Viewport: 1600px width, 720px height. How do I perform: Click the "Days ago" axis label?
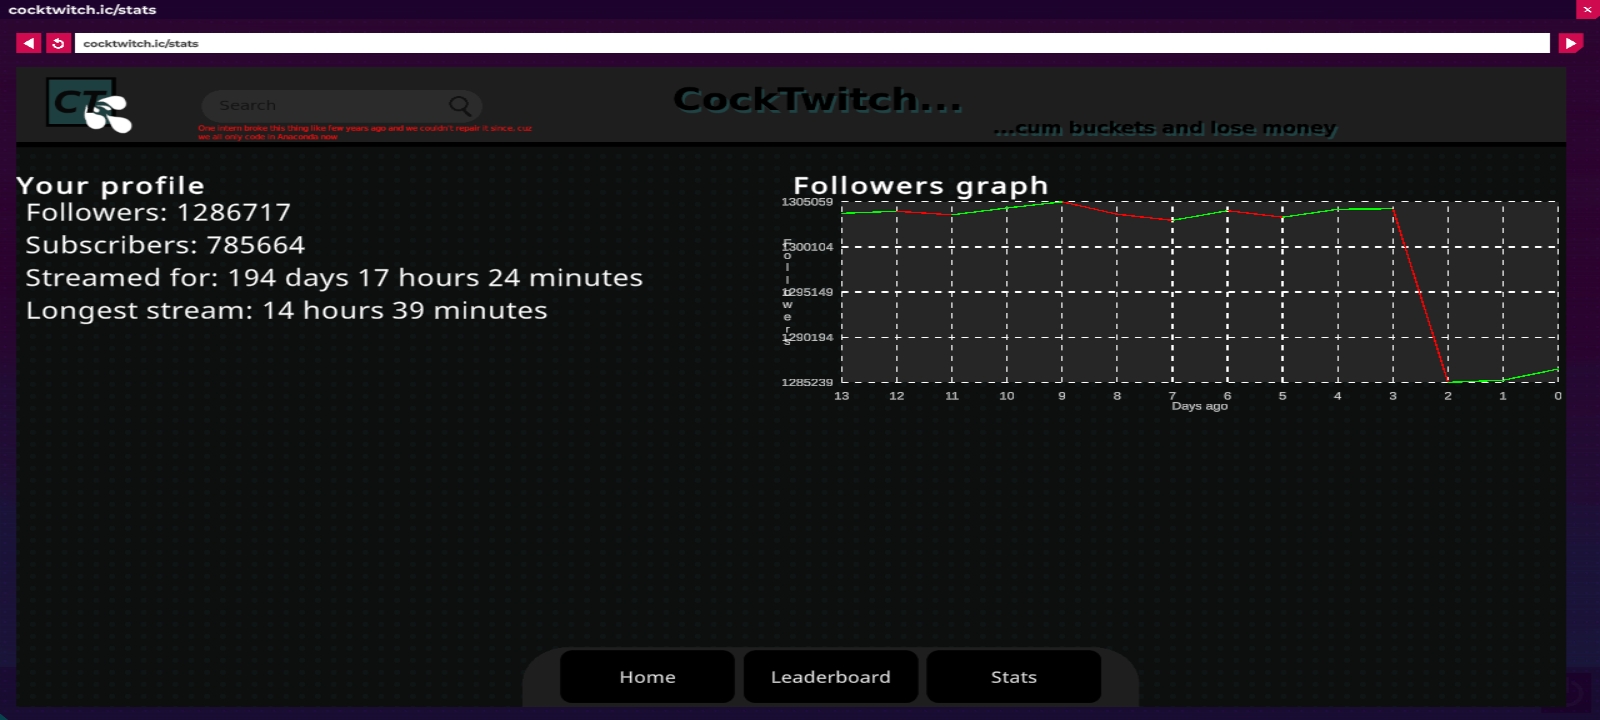(1200, 406)
